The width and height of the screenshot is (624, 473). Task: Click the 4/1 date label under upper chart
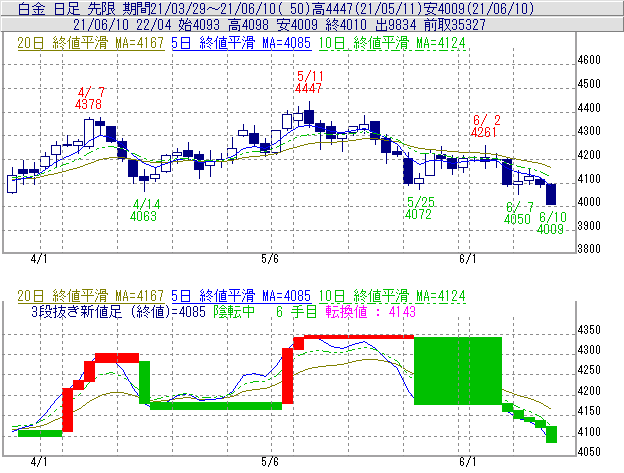coord(39,259)
